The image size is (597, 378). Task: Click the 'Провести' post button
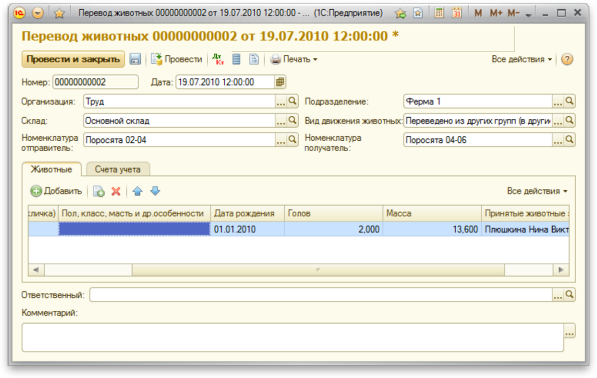177,59
